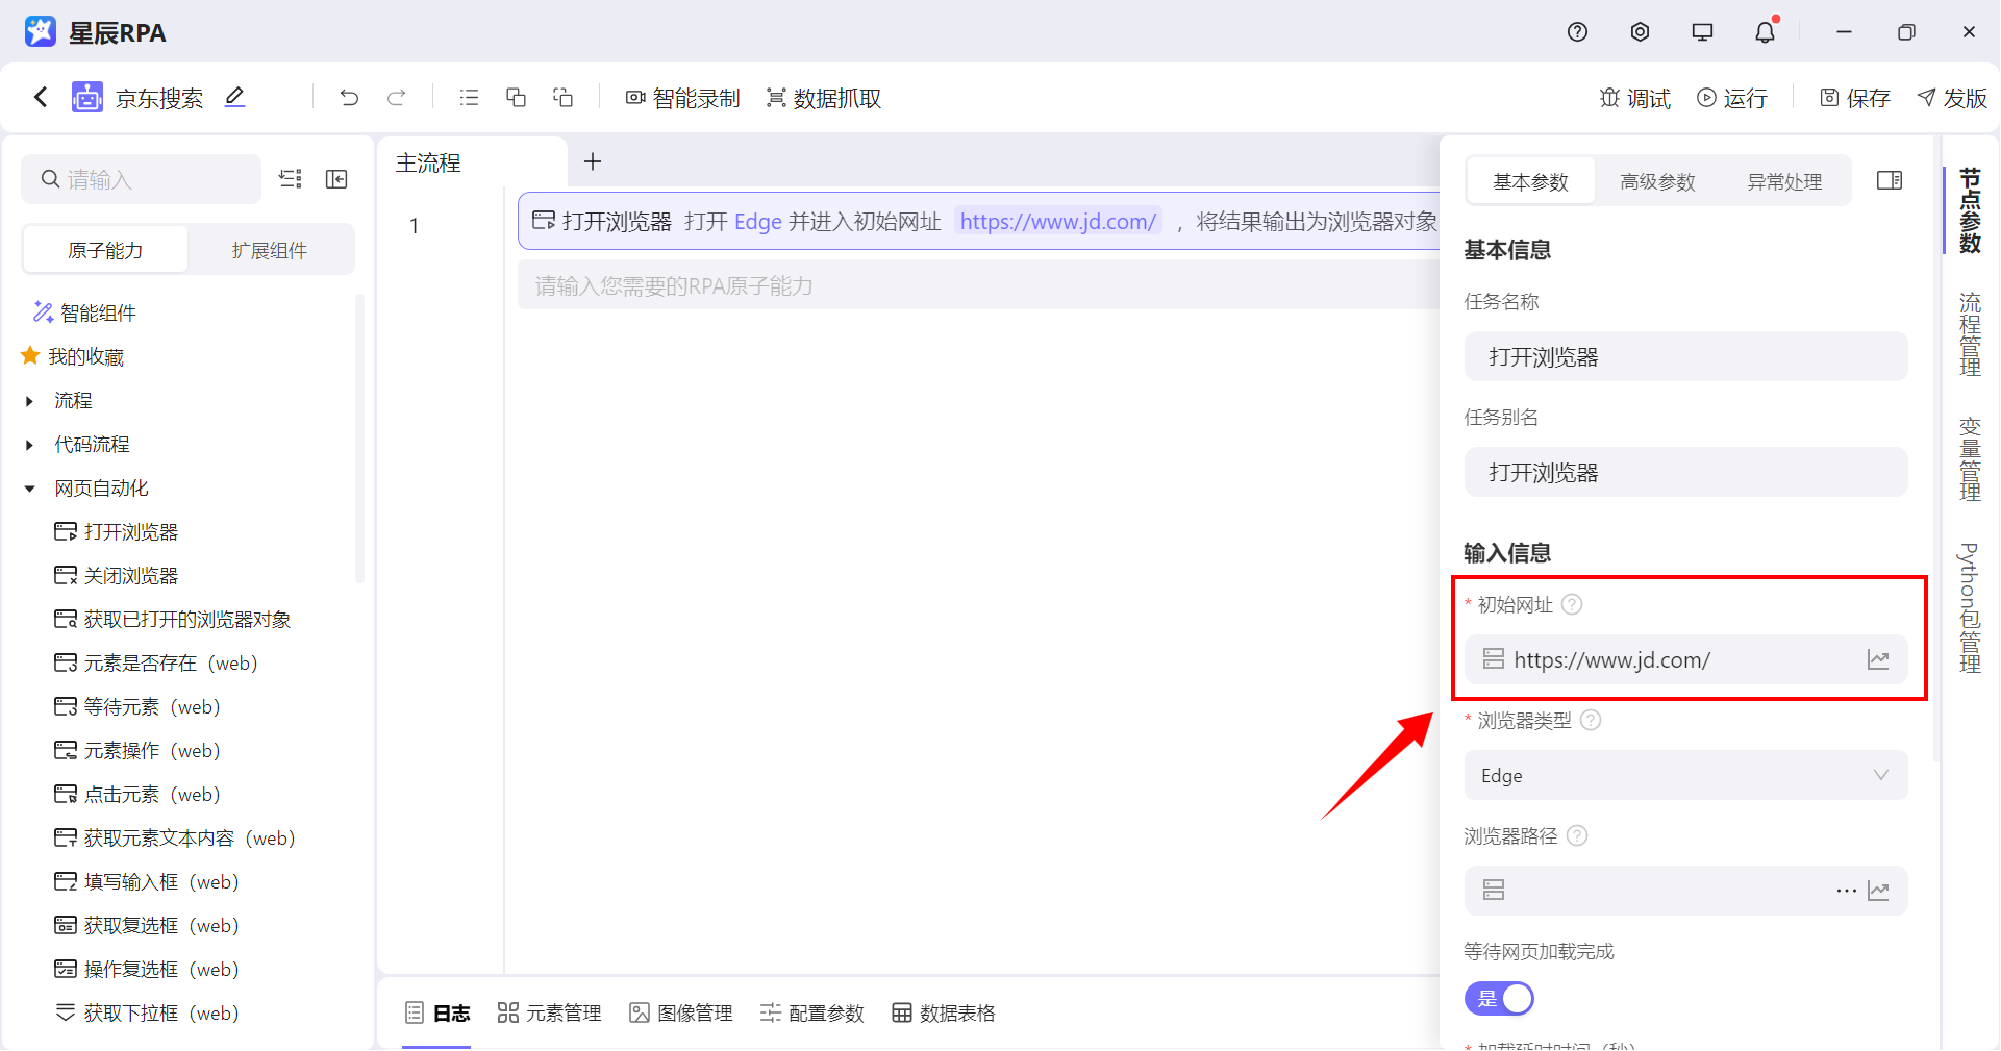This screenshot has width=2001, height=1051.
Task: Open the 浏览器类型 Edge dropdown
Action: [1685, 776]
